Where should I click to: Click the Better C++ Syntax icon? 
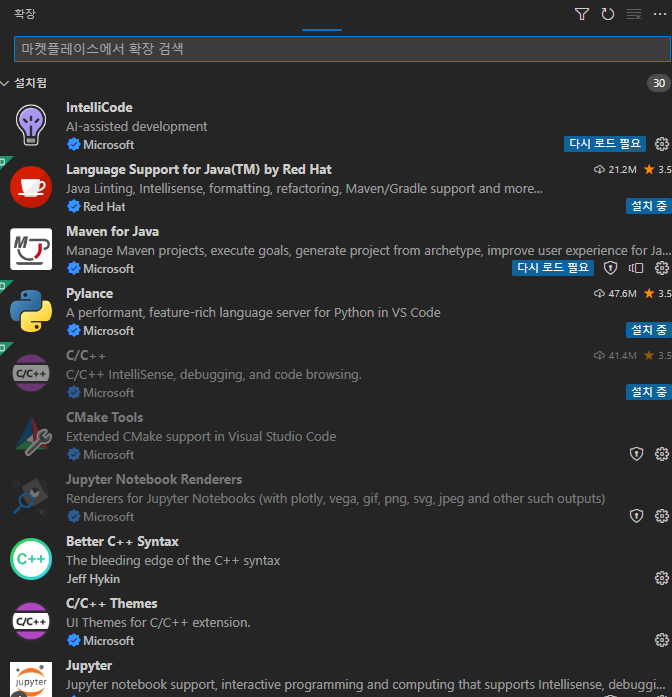point(31,559)
